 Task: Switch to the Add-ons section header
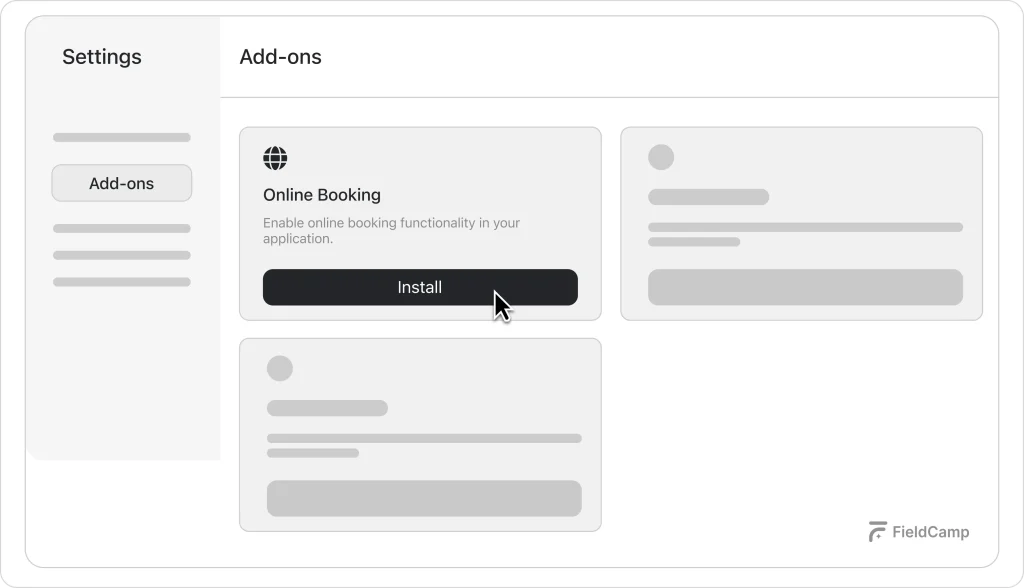click(280, 57)
